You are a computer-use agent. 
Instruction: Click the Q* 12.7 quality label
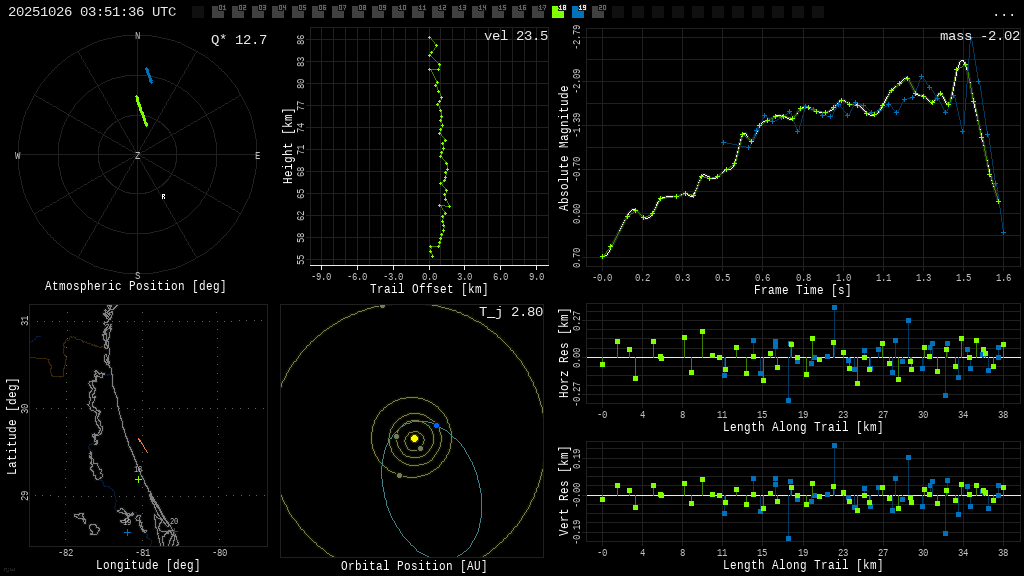tap(238, 40)
